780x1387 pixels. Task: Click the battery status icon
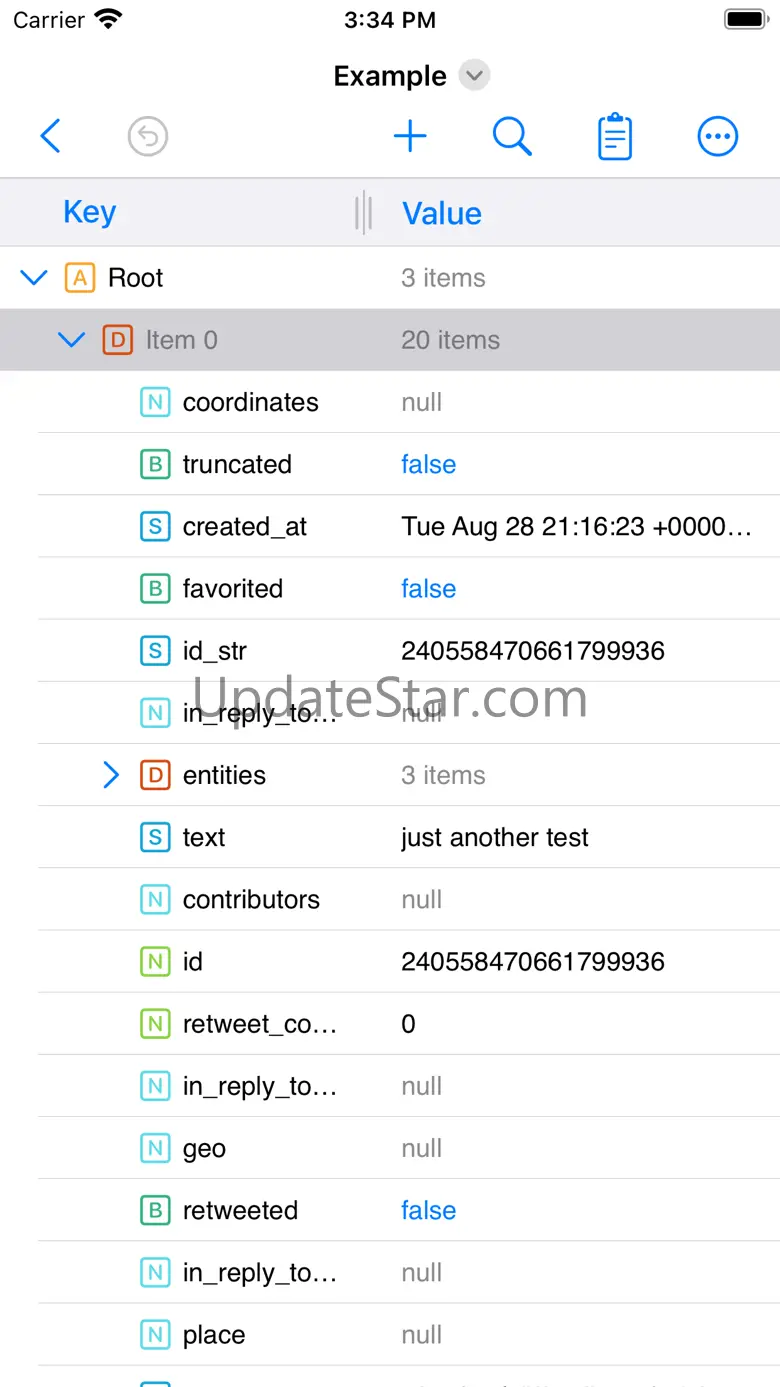[x=746, y=19]
